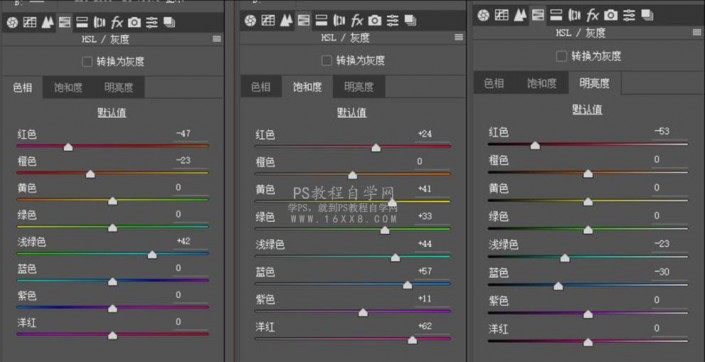Click 橙色 luminance slider handle at 0
The height and width of the screenshot is (362, 705).
click(x=588, y=174)
